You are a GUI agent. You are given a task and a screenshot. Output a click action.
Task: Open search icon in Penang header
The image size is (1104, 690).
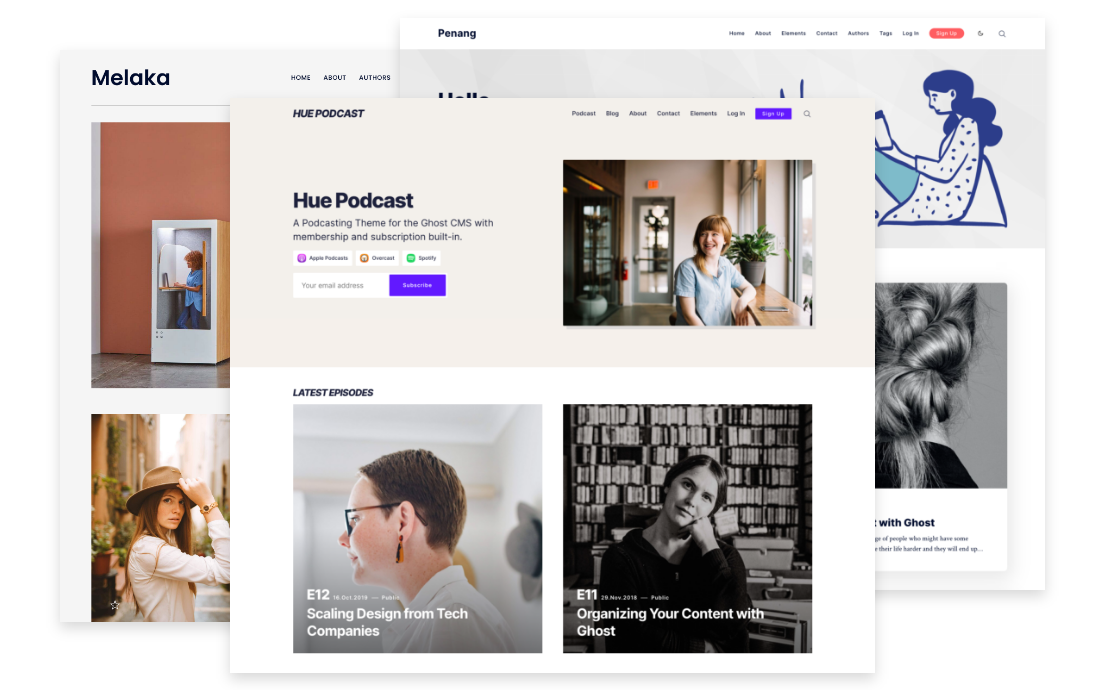tap(1002, 34)
